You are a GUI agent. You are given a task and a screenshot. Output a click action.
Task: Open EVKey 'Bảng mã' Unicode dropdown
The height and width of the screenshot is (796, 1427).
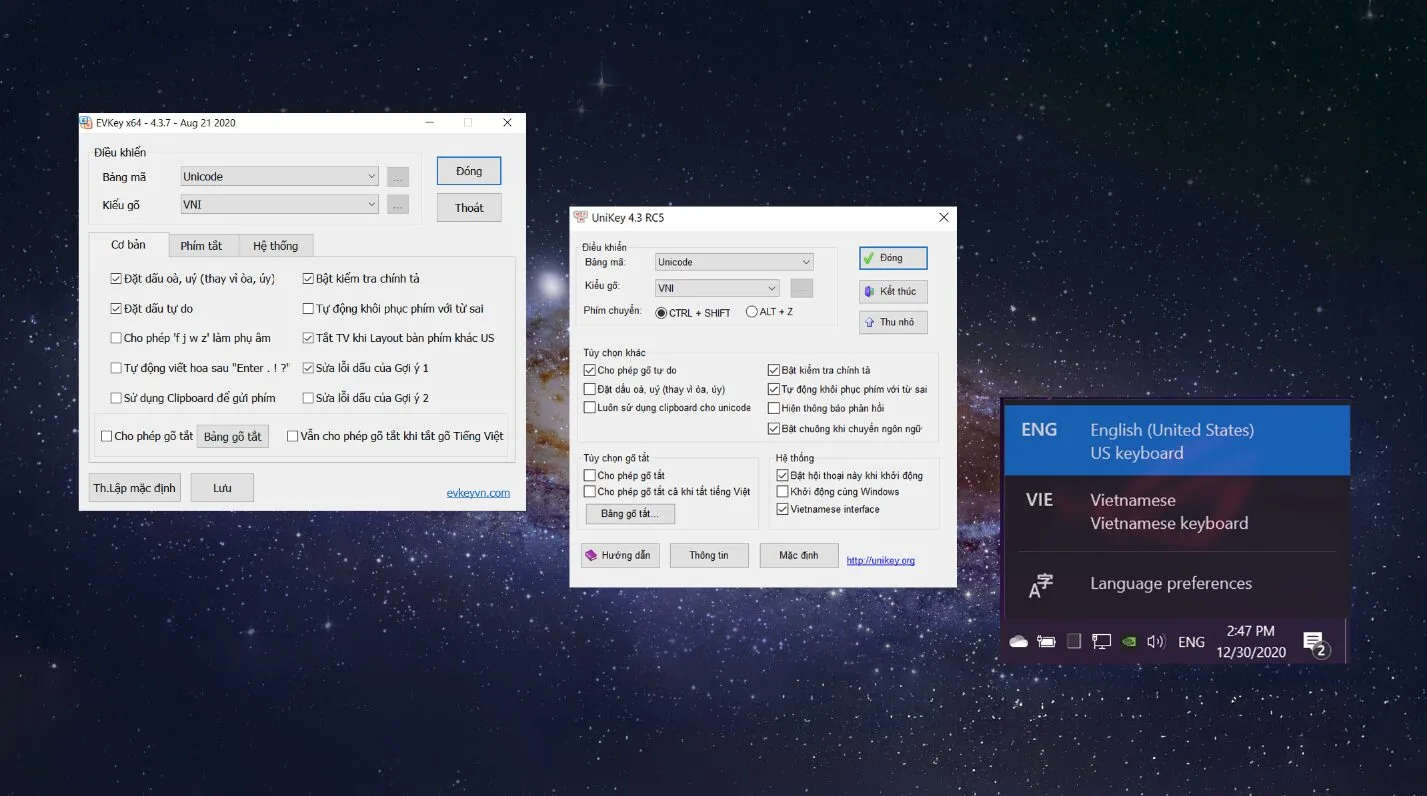[279, 176]
